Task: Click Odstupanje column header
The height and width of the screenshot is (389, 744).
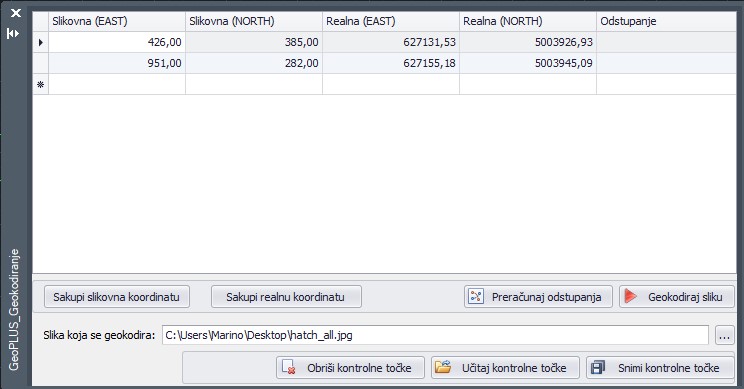Action: (x=666, y=21)
